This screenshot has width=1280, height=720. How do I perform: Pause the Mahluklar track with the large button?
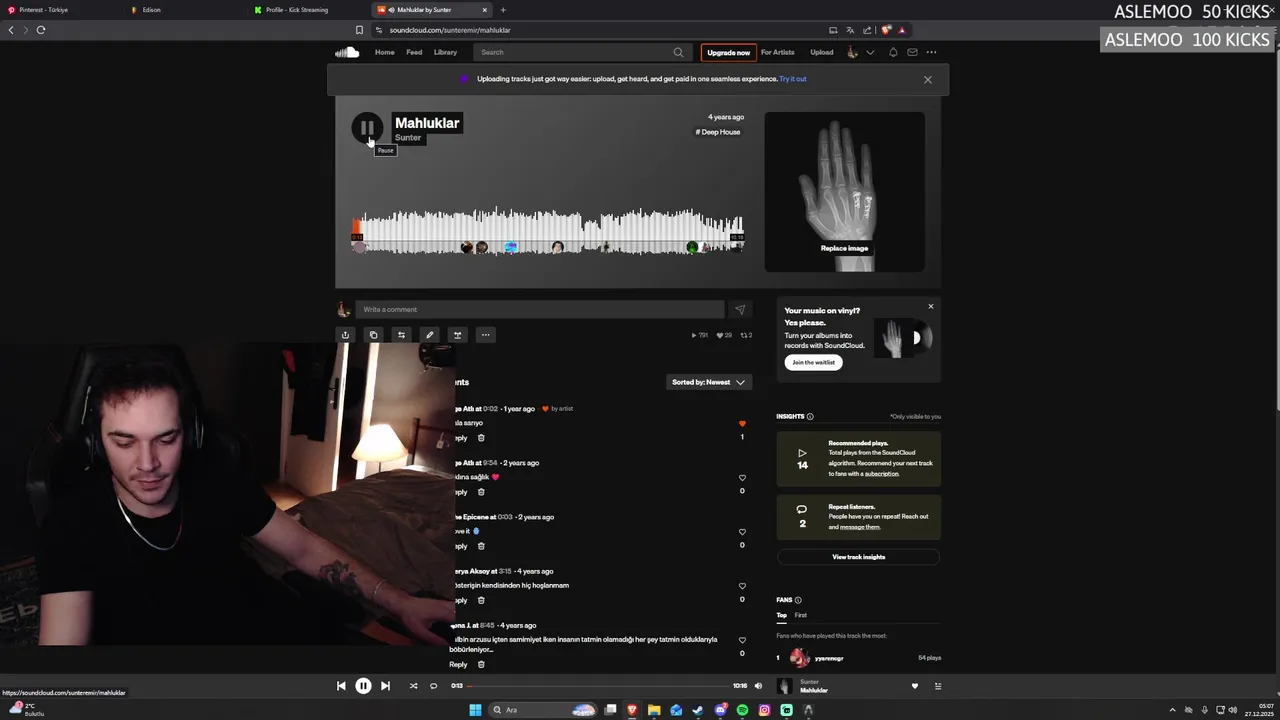tap(367, 128)
